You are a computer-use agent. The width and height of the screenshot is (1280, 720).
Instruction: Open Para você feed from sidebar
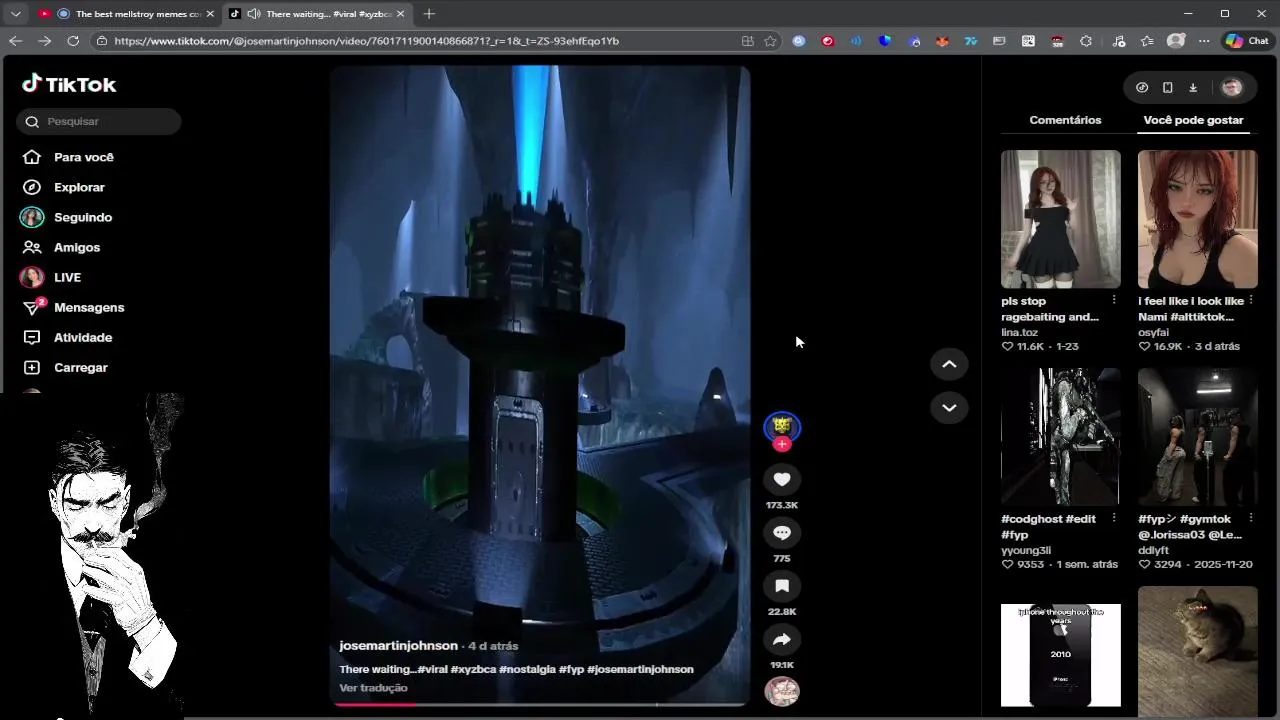click(x=69, y=157)
